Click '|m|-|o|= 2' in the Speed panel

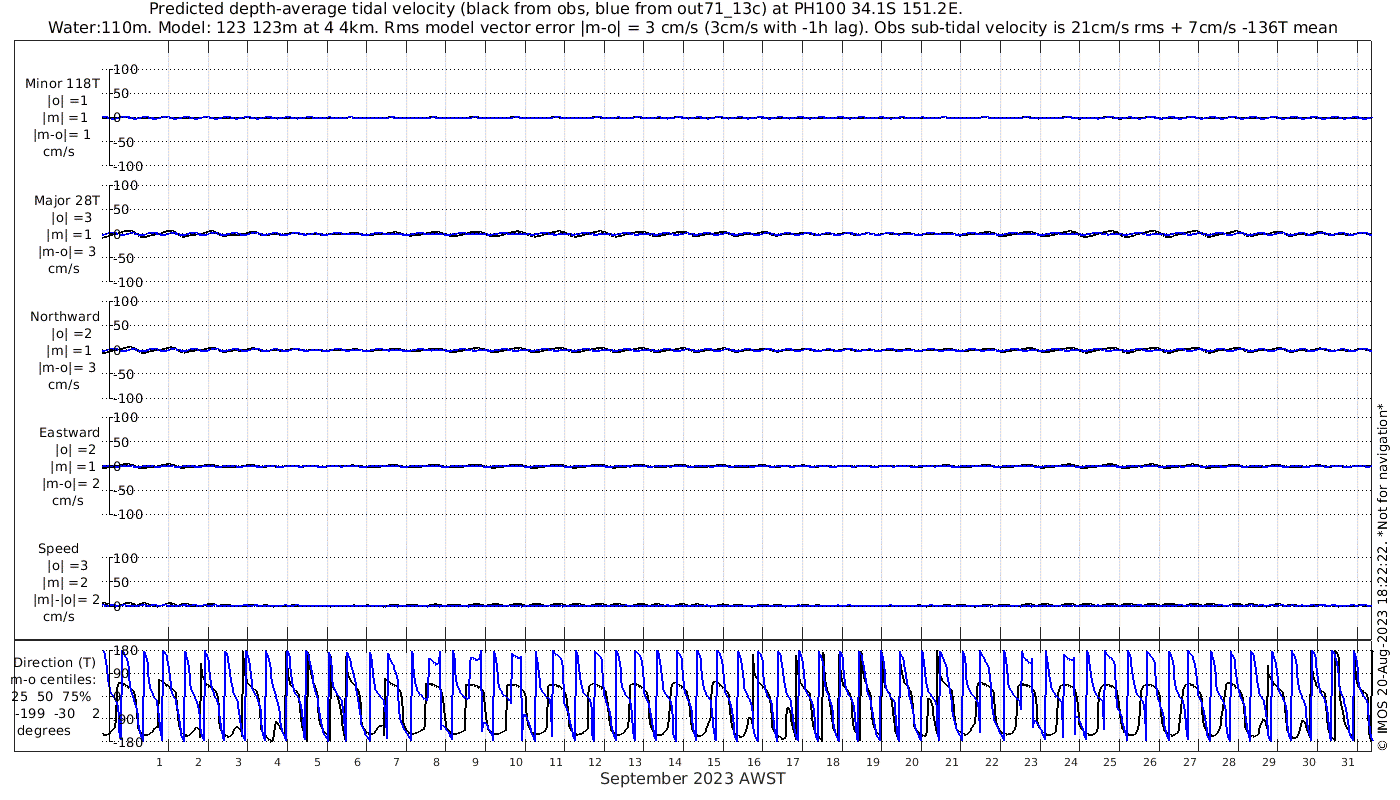point(67,599)
